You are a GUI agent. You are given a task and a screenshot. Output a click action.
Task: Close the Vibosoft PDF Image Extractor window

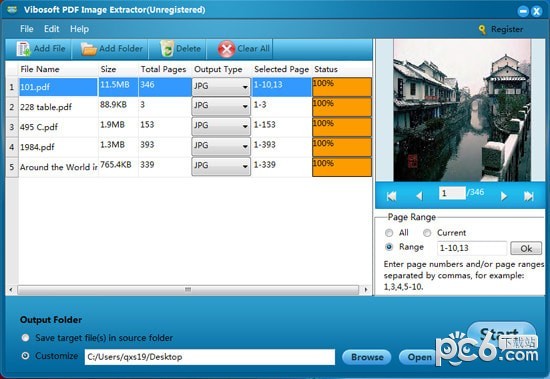(x=536, y=11)
